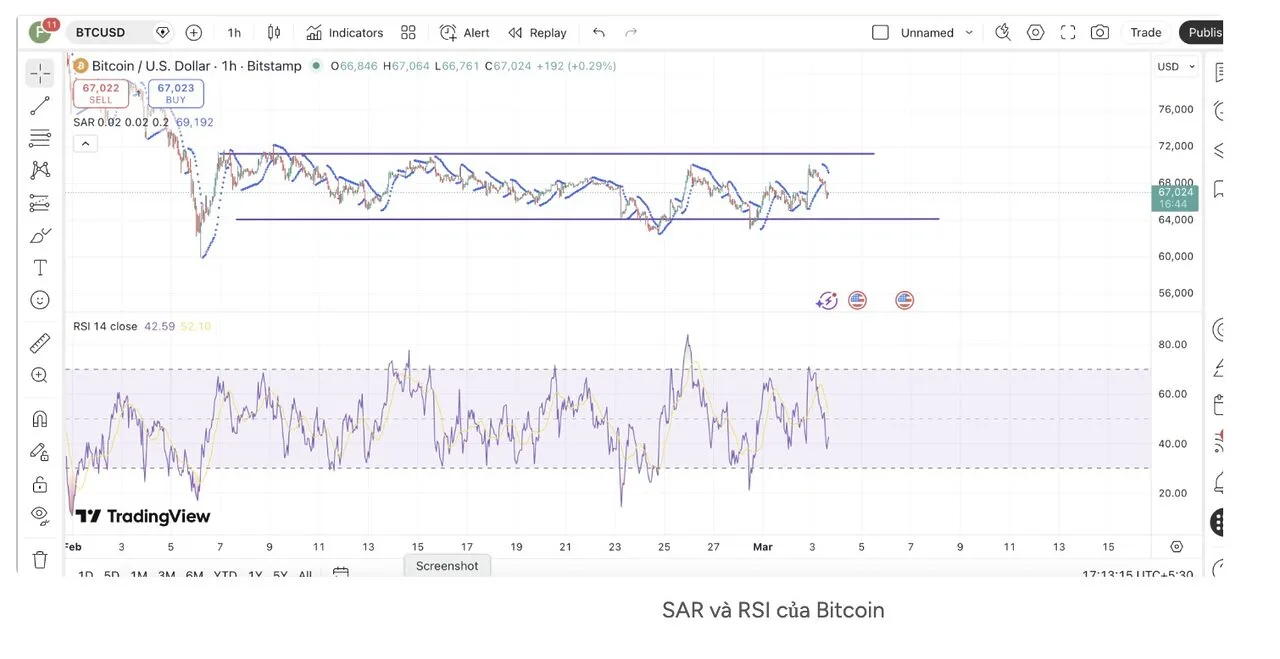Select the Text annotation tool
The width and height of the screenshot is (1280, 659).
pos(39,267)
